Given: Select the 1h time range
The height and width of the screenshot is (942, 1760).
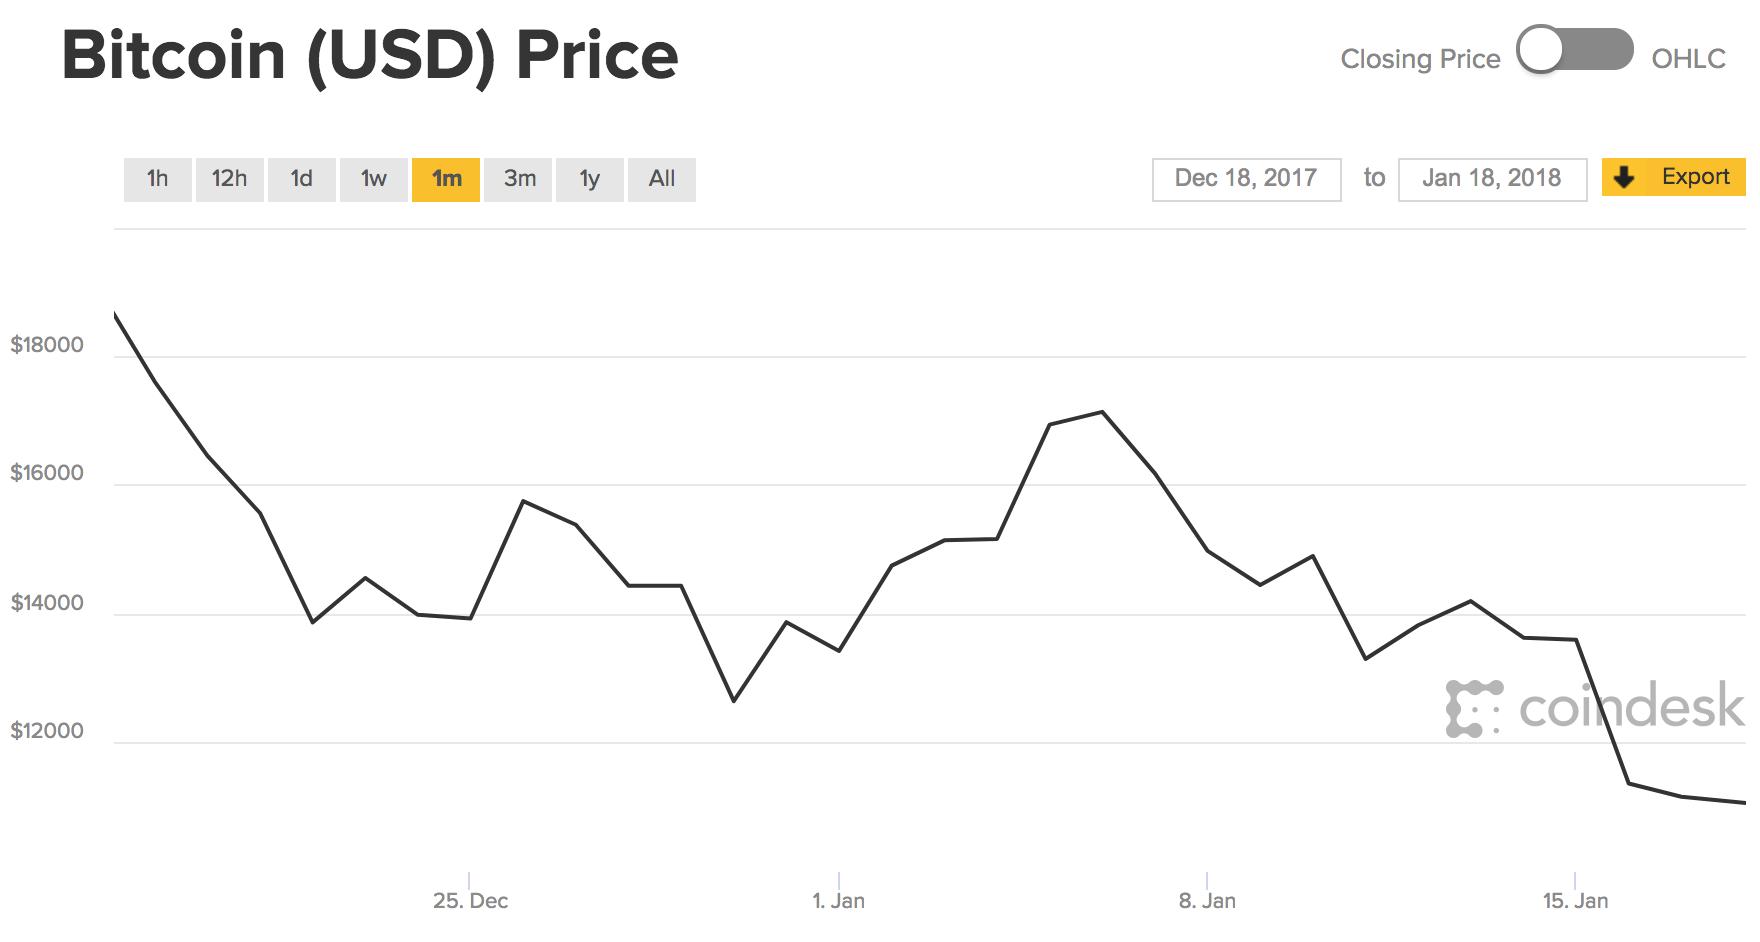Looking at the screenshot, I should (x=158, y=179).
